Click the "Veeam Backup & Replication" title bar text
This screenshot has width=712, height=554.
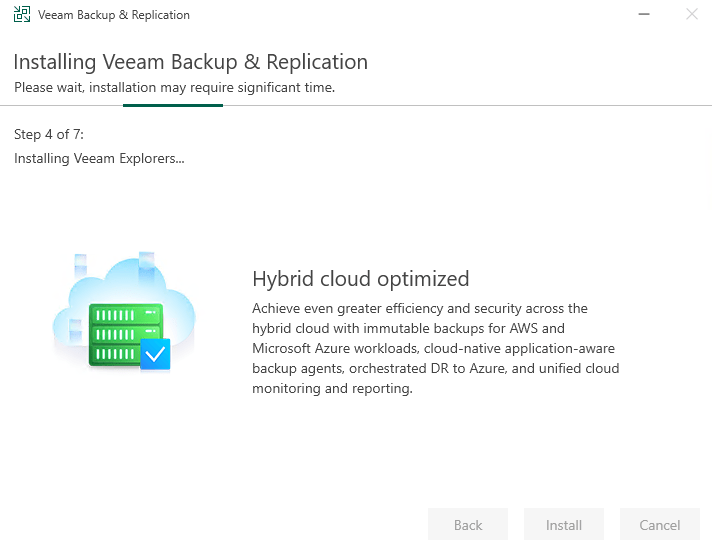(113, 15)
